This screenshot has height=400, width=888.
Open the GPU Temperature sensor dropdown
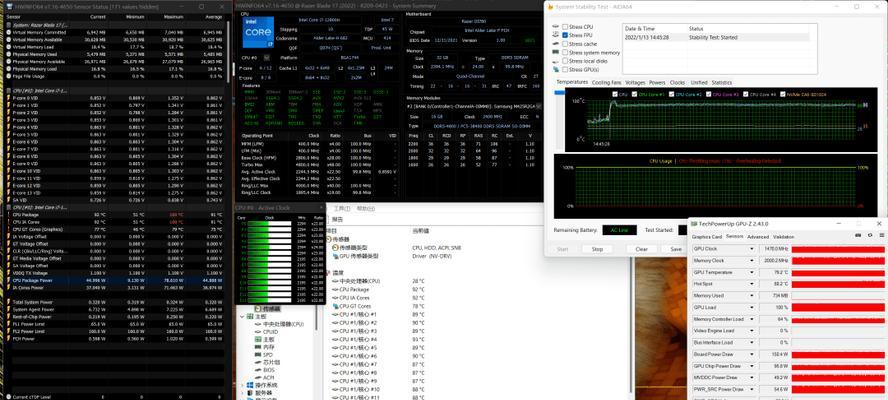click(x=752, y=273)
